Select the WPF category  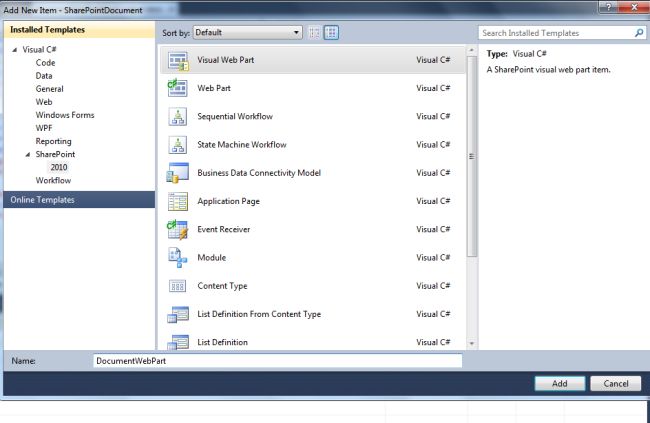44,128
